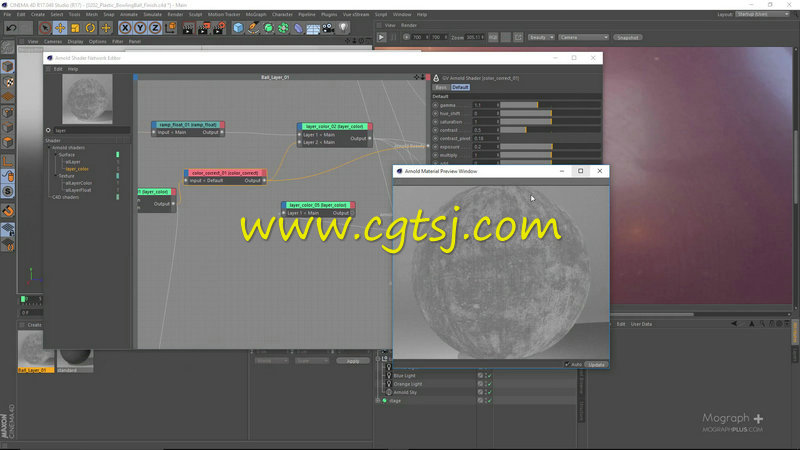
Task: Activate the Move tool
Action: (x=60, y=28)
